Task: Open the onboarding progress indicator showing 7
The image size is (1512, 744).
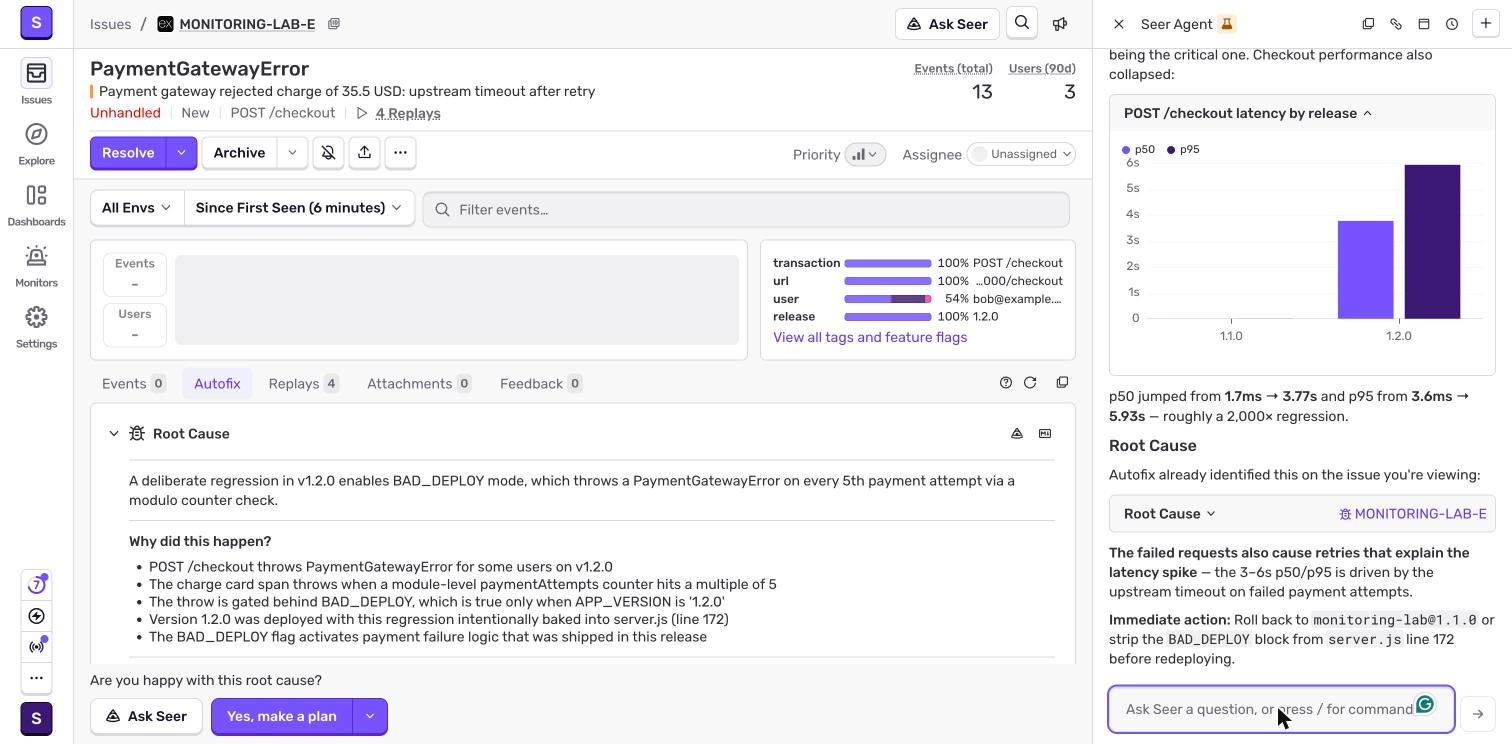Action: pyautogui.click(x=36, y=584)
